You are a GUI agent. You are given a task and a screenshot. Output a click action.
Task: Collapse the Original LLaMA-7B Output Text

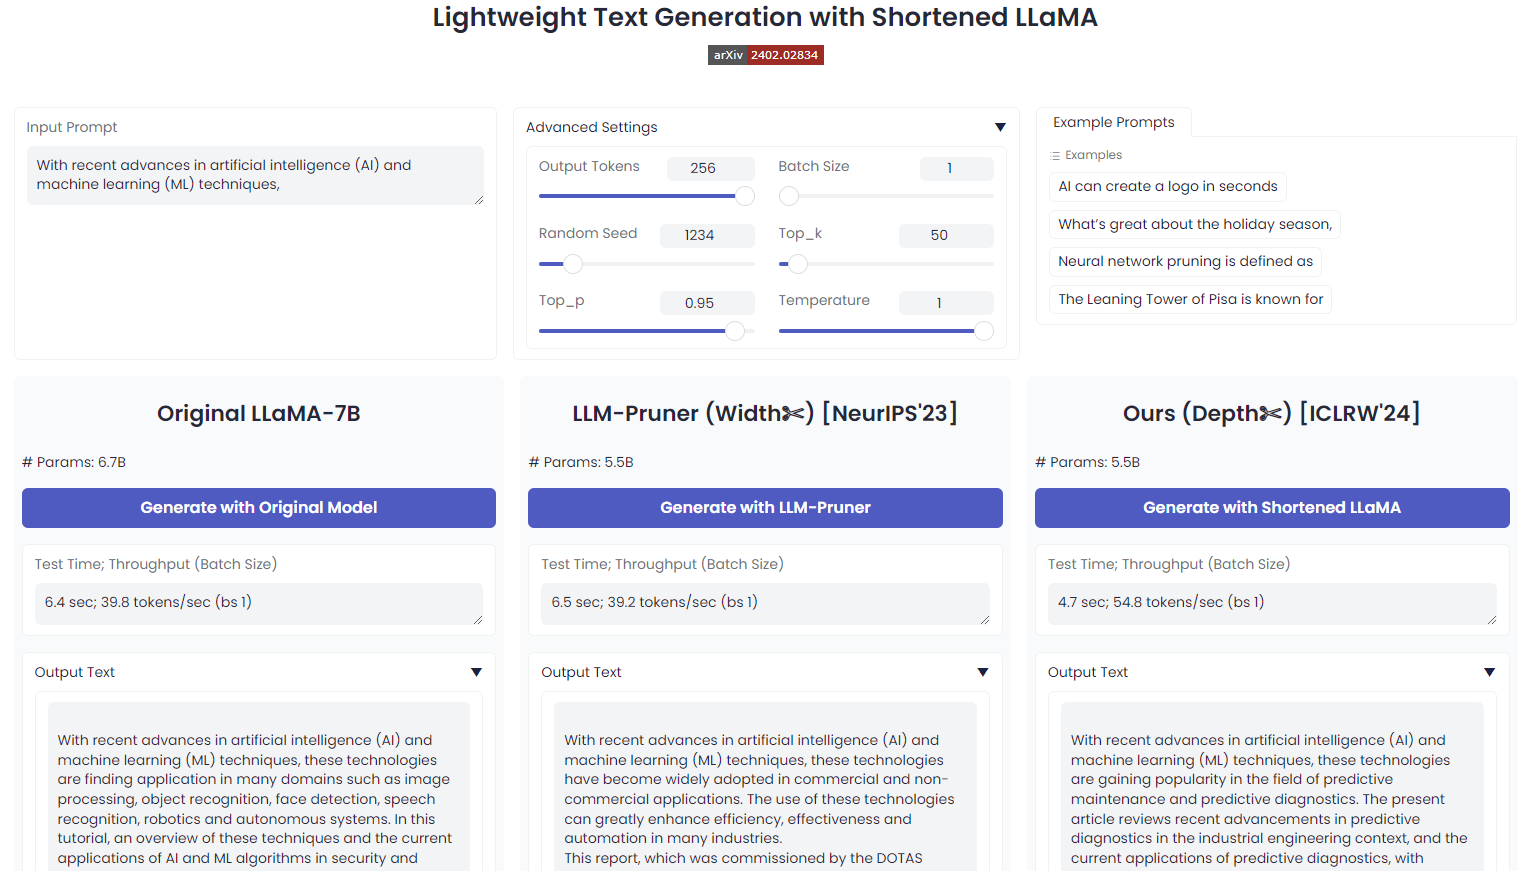coord(476,672)
